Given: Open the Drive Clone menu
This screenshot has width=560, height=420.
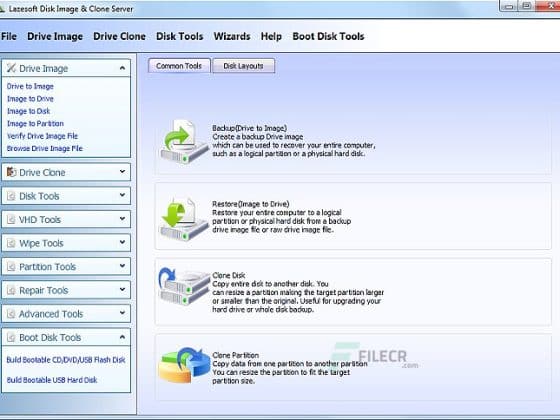Looking at the screenshot, I should 119,36.
